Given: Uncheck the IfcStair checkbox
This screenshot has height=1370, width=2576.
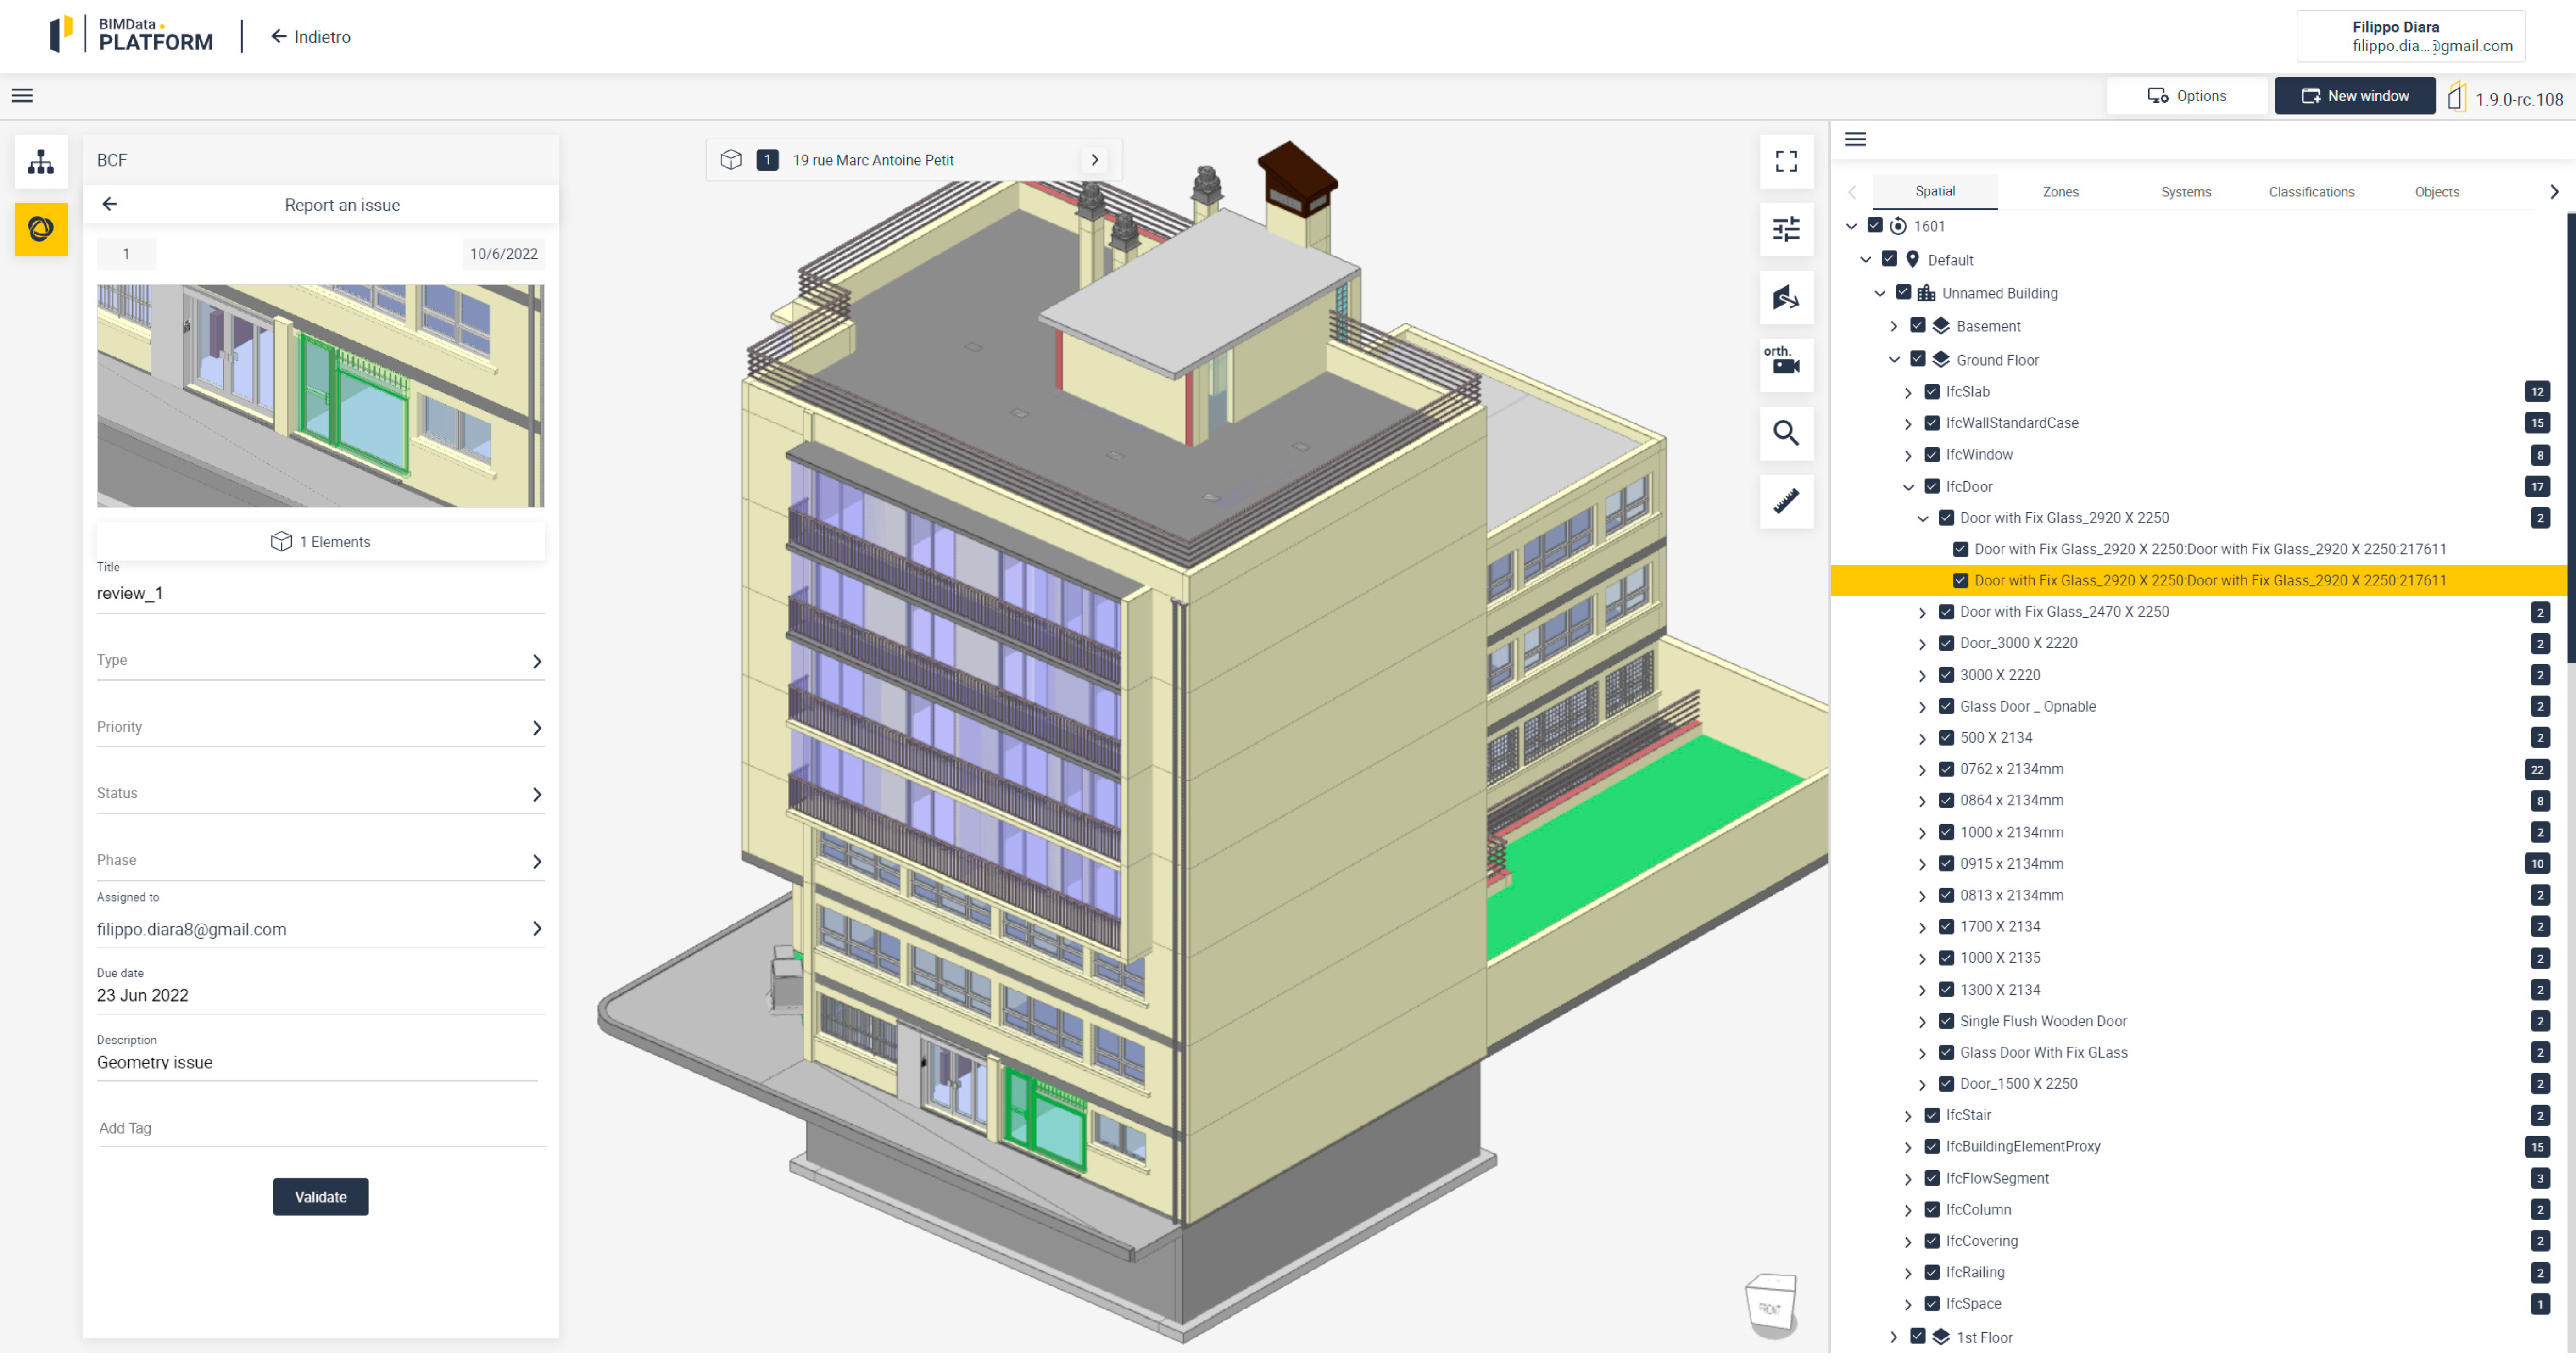Looking at the screenshot, I should (1932, 1115).
